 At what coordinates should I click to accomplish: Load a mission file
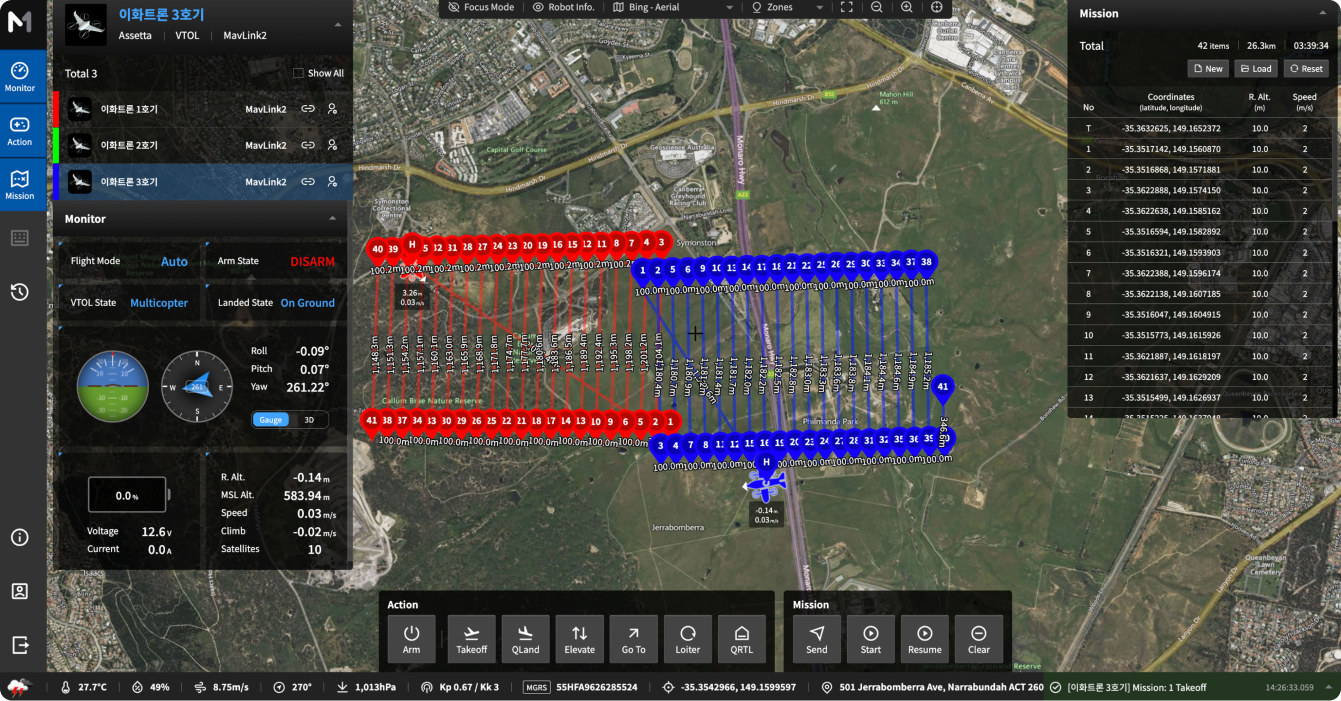(x=1256, y=69)
